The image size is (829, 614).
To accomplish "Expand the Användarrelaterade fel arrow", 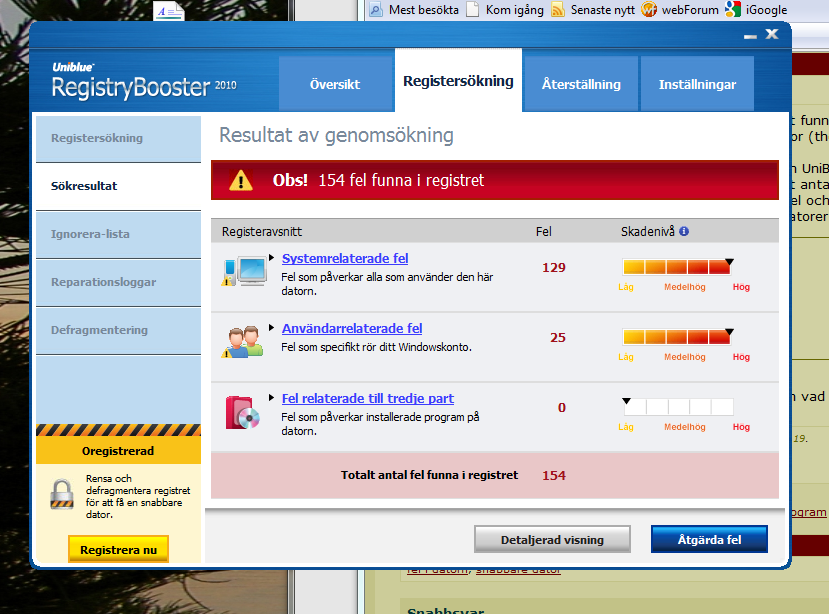I will 271,328.
